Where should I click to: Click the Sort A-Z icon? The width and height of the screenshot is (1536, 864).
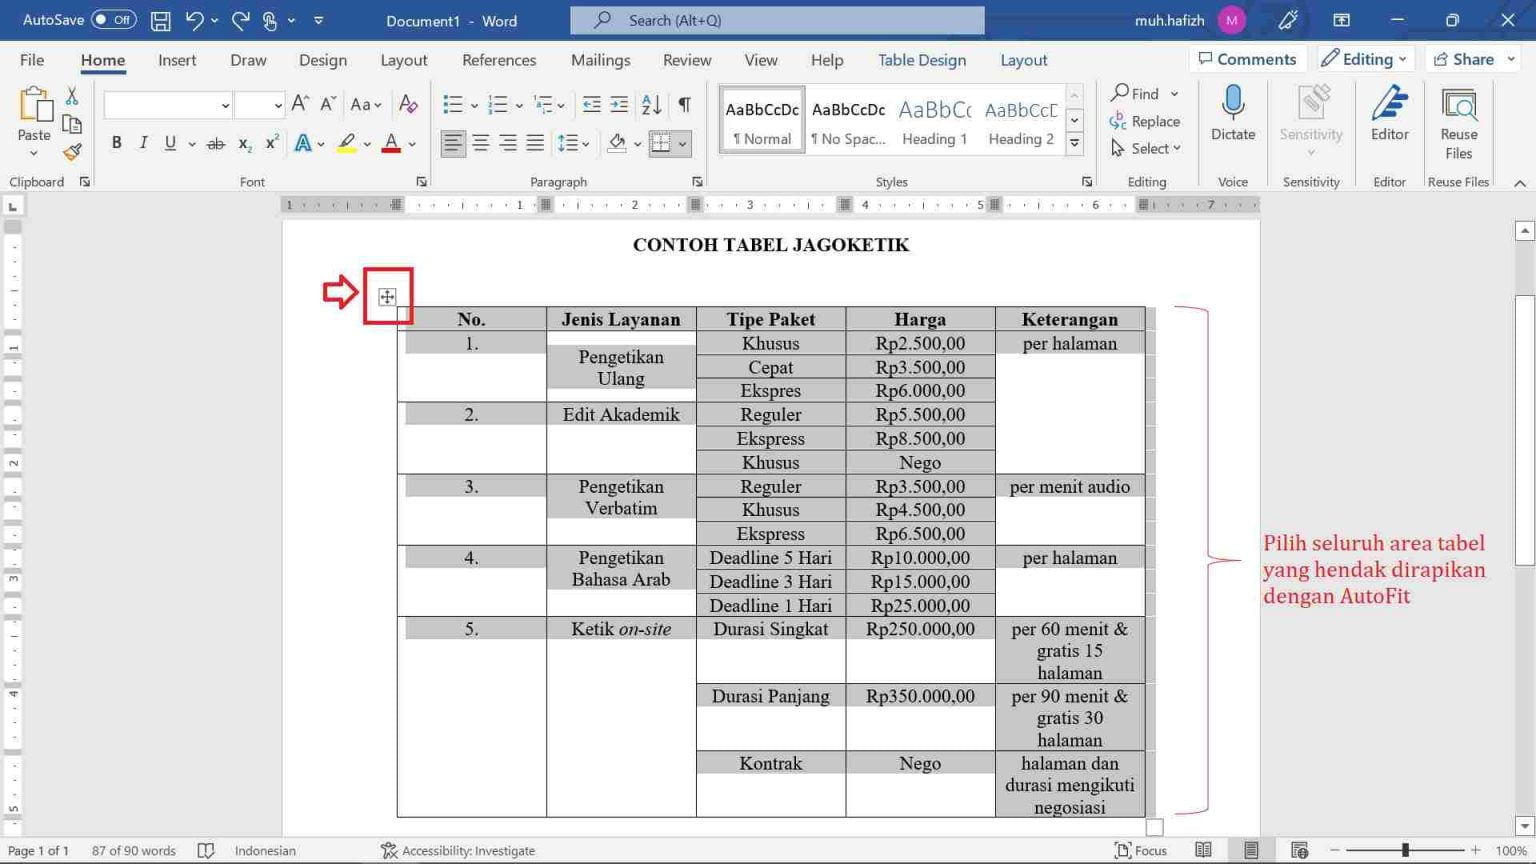tap(651, 104)
